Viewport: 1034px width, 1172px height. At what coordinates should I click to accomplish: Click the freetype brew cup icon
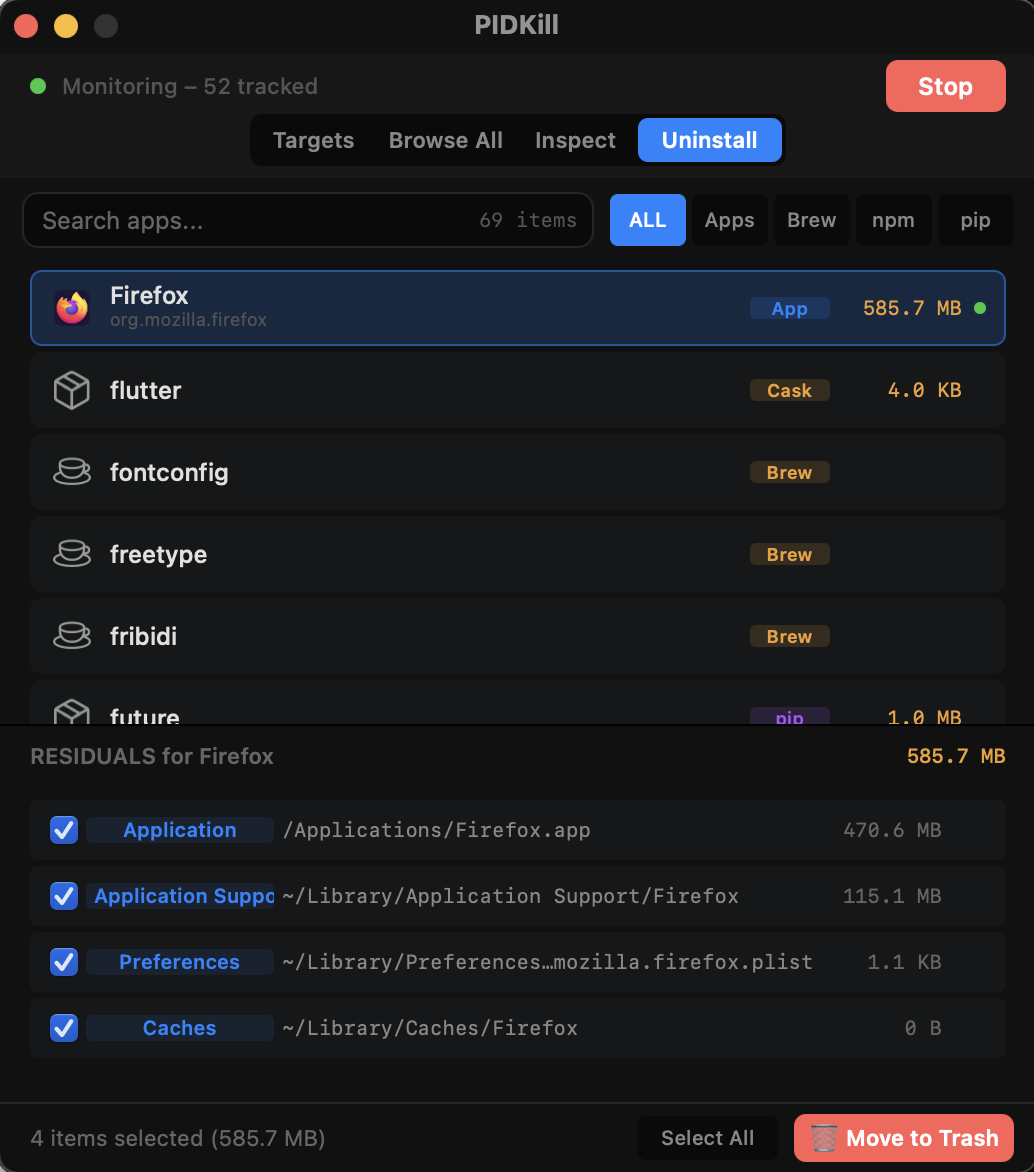pos(71,555)
